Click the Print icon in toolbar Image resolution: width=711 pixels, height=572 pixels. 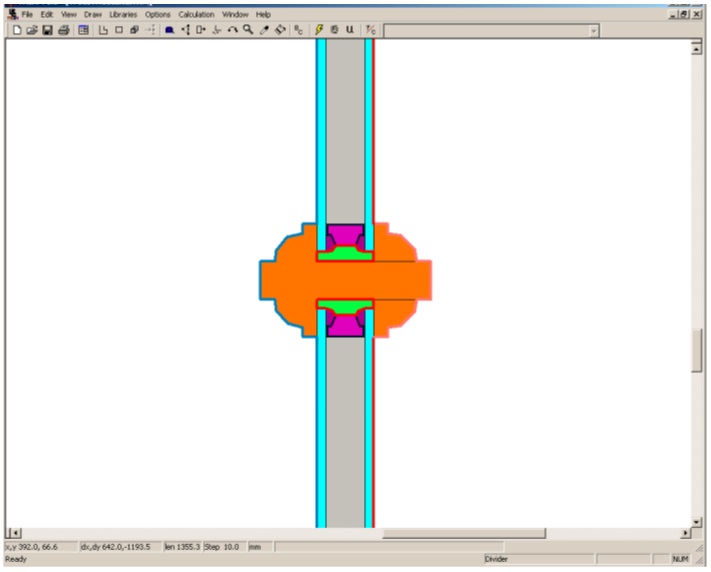pos(63,30)
